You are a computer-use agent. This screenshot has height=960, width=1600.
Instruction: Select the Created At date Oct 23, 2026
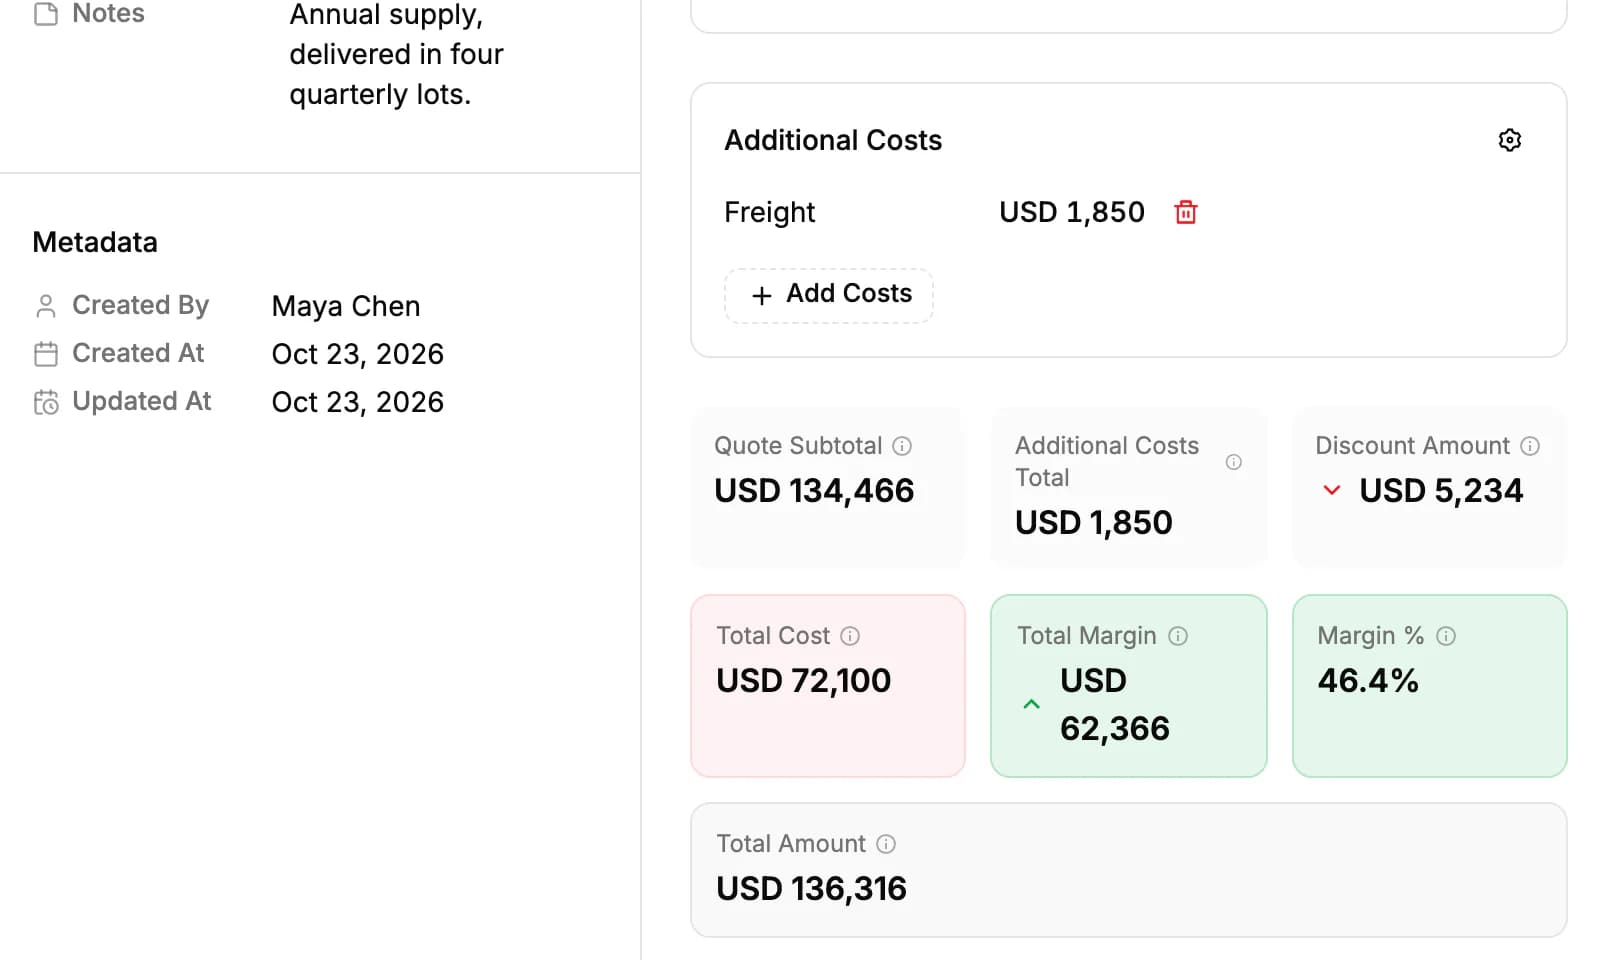pyautogui.click(x=358, y=354)
